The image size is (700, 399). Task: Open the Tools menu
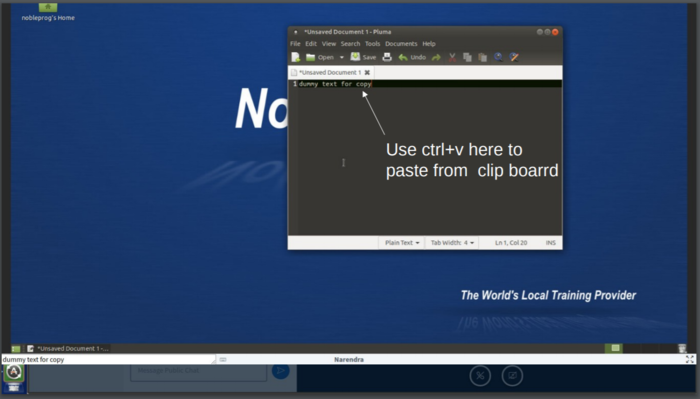coord(372,44)
